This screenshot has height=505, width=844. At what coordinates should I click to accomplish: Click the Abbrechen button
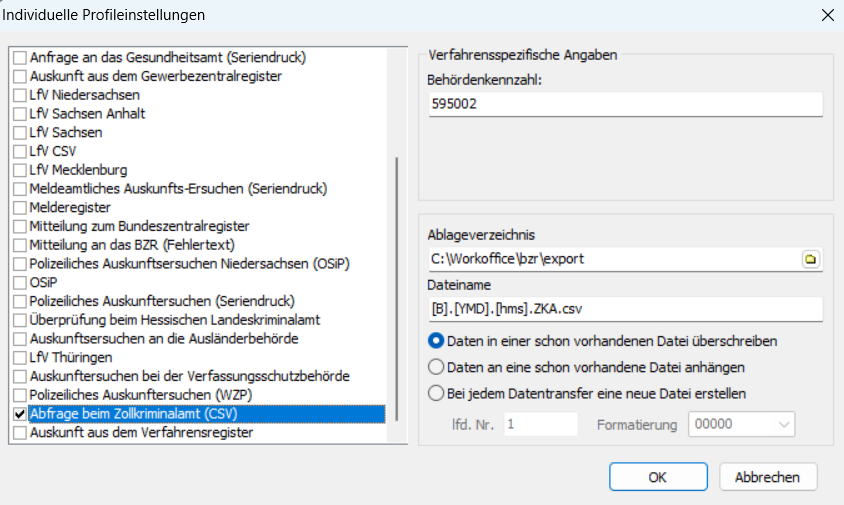[x=767, y=477]
